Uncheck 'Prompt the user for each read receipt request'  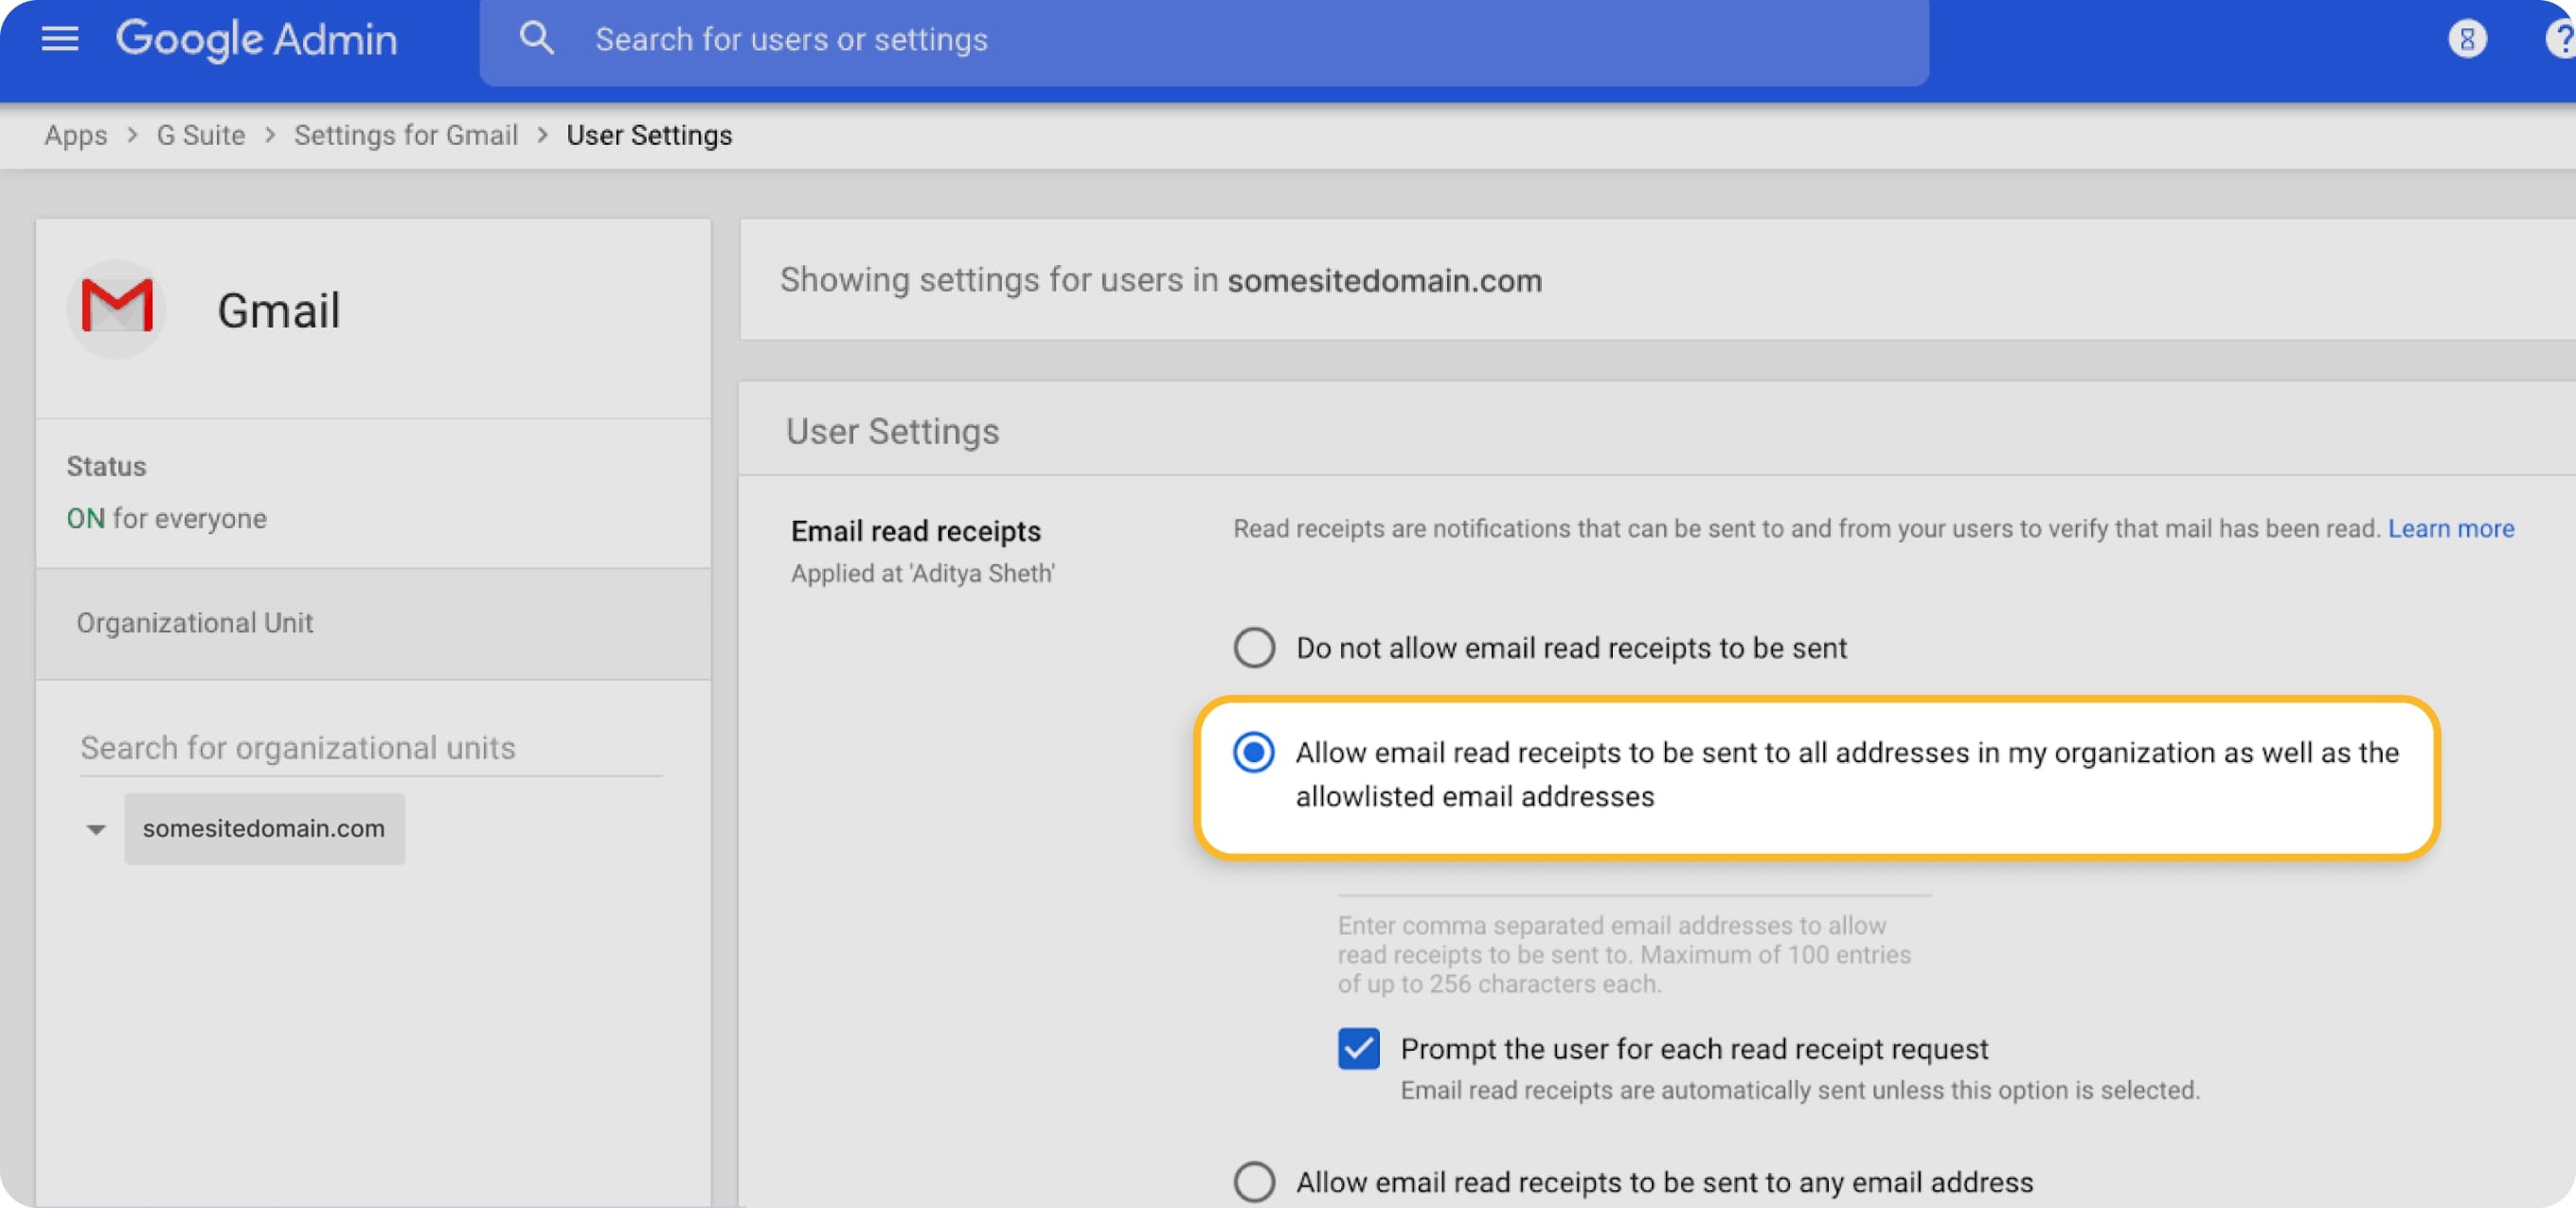click(x=1357, y=1049)
